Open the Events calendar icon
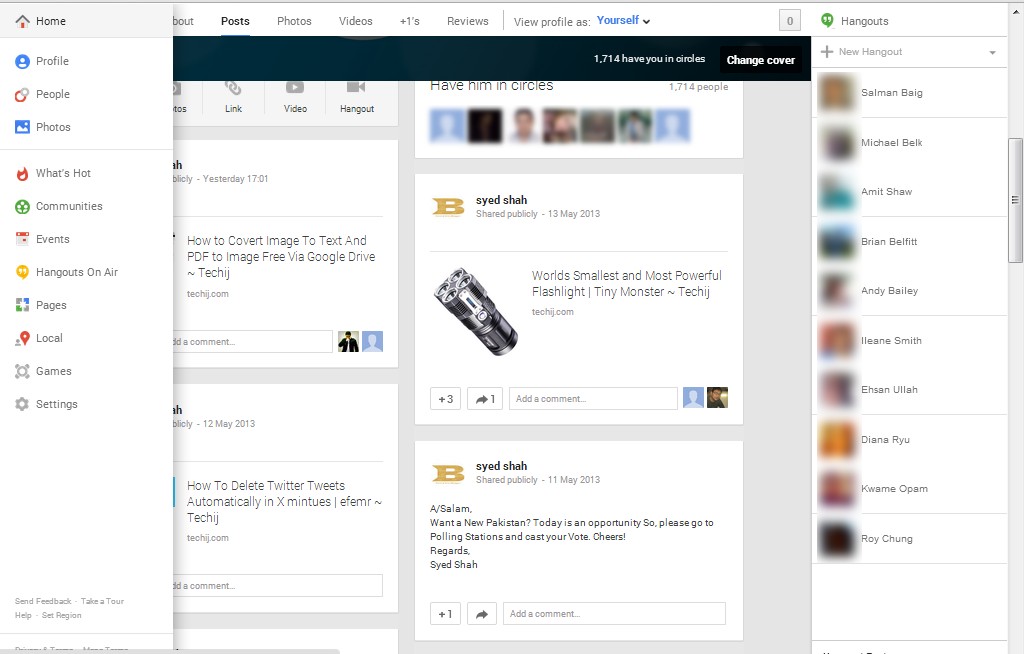This screenshot has width=1024, height=654. [22, 239]
